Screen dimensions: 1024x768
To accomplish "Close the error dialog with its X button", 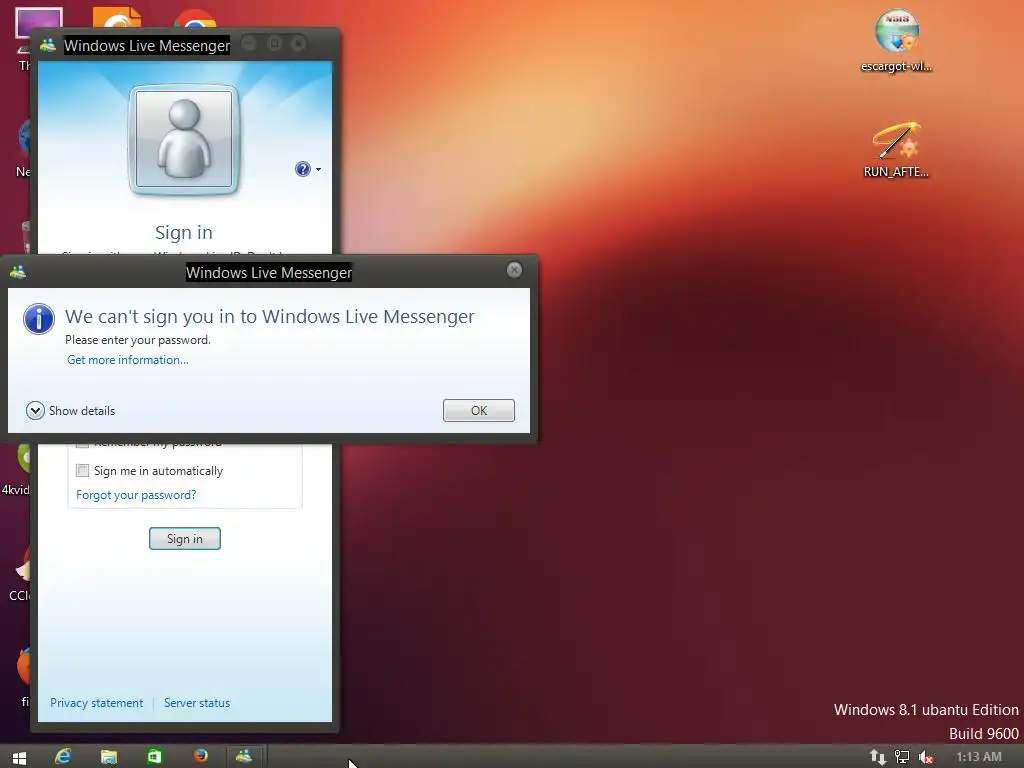I will click(515, 270).
